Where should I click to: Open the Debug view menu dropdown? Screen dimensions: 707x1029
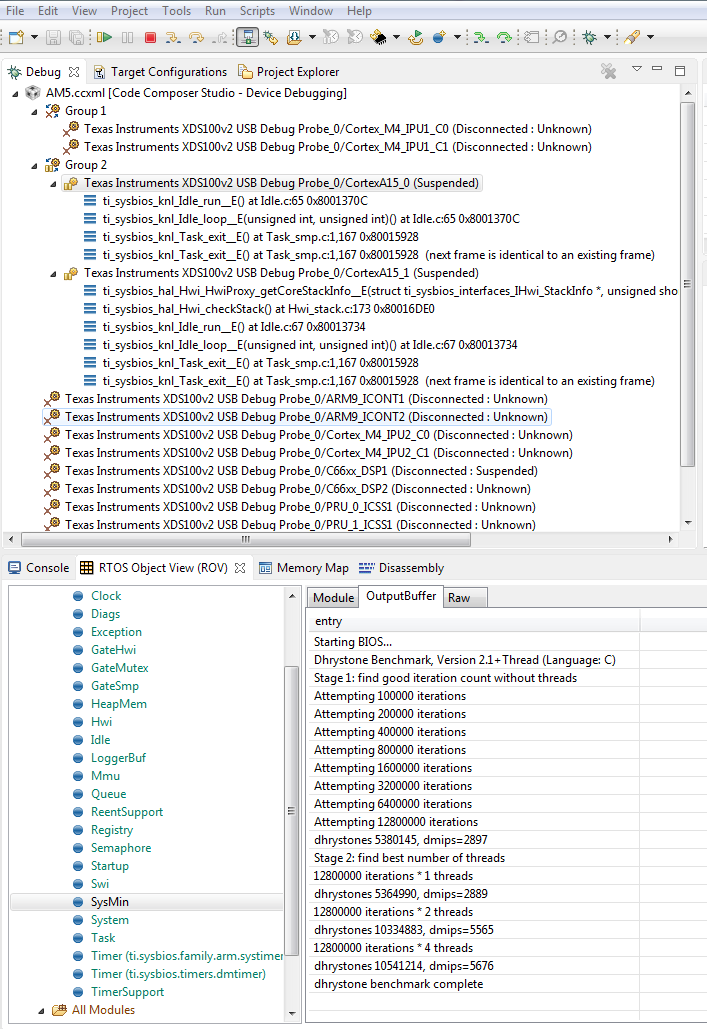coord(637,70)
